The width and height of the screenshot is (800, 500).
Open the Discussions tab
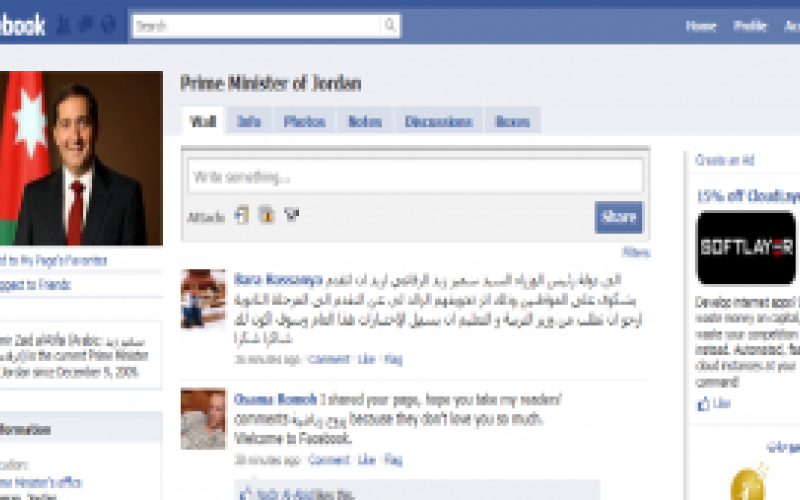(x=439, y=121)
